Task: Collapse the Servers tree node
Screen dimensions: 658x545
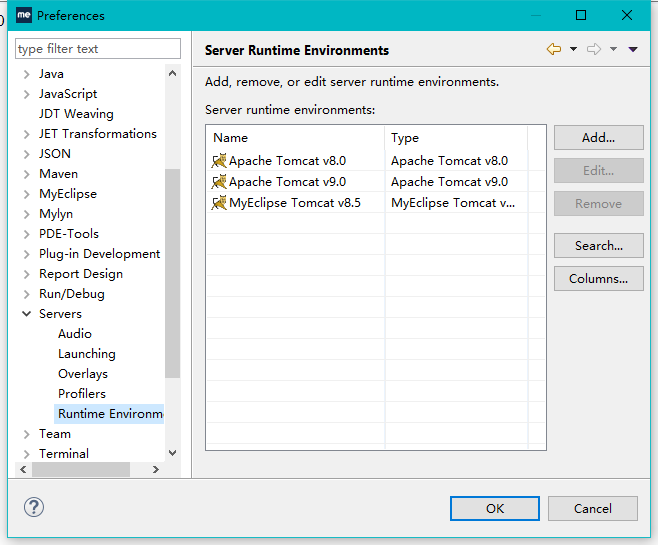Action: coord(26,314)
